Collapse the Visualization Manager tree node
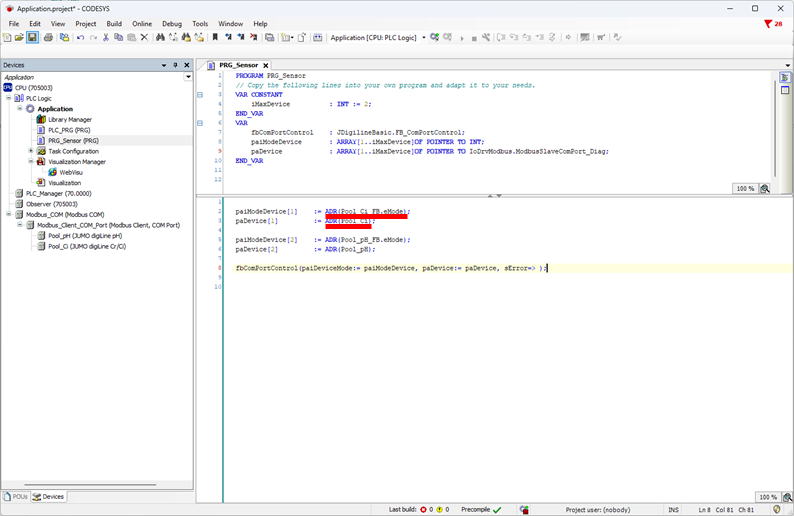794x516 pixels. [x=31, y=162]
